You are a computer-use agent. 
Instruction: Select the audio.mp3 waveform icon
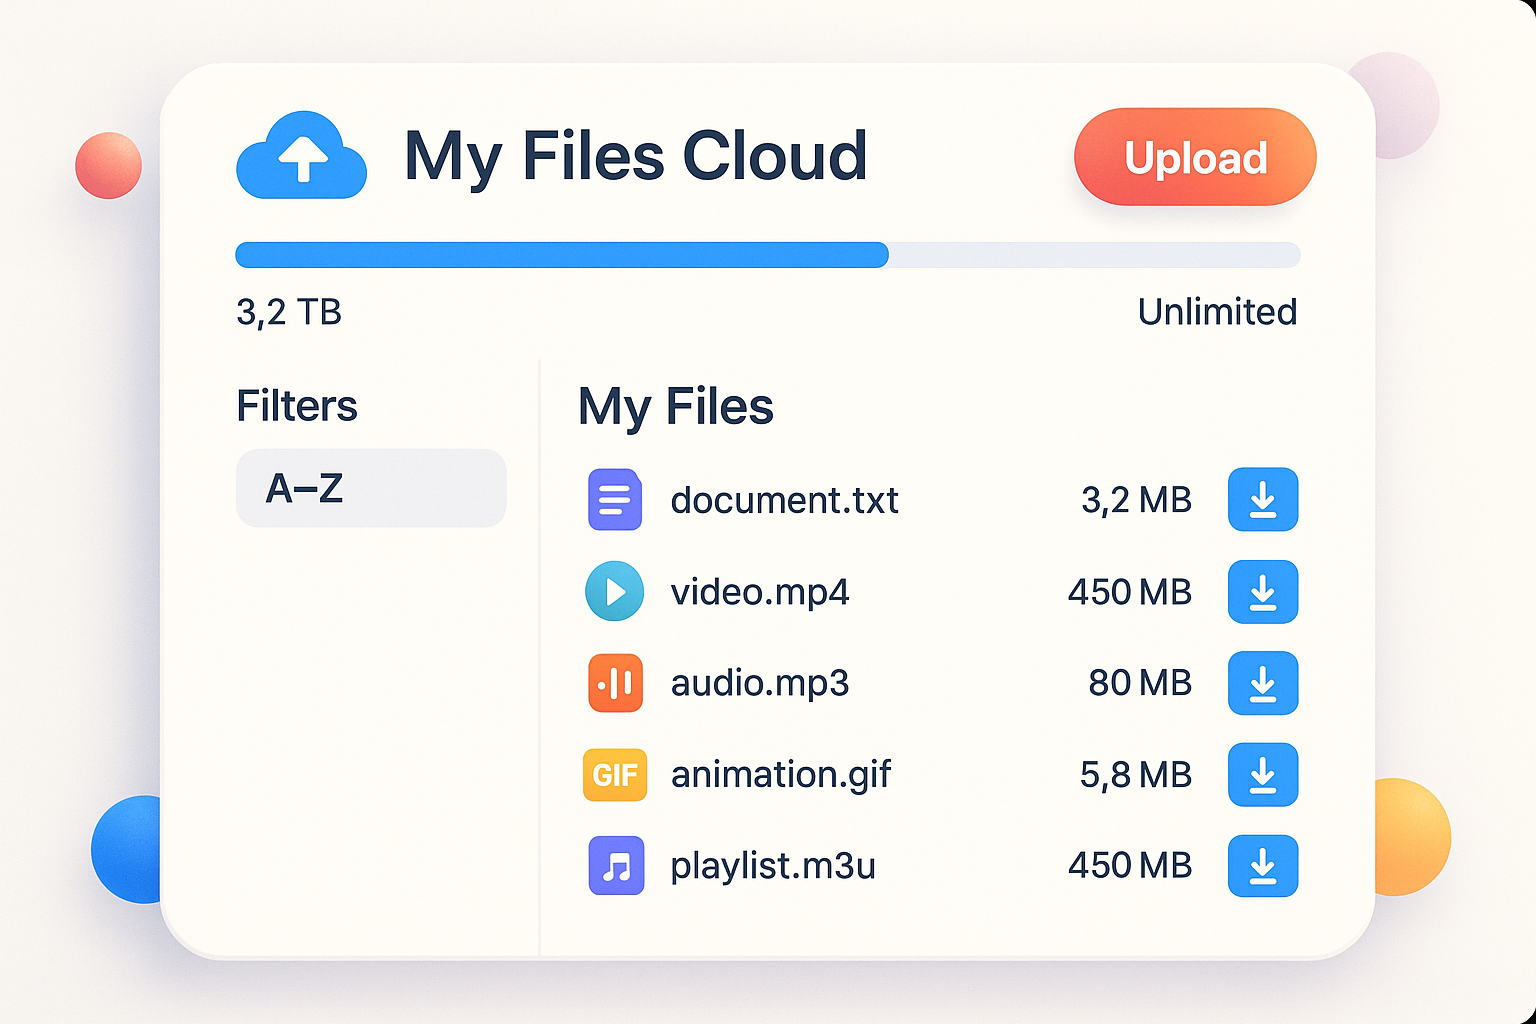[x=615, y=683]
